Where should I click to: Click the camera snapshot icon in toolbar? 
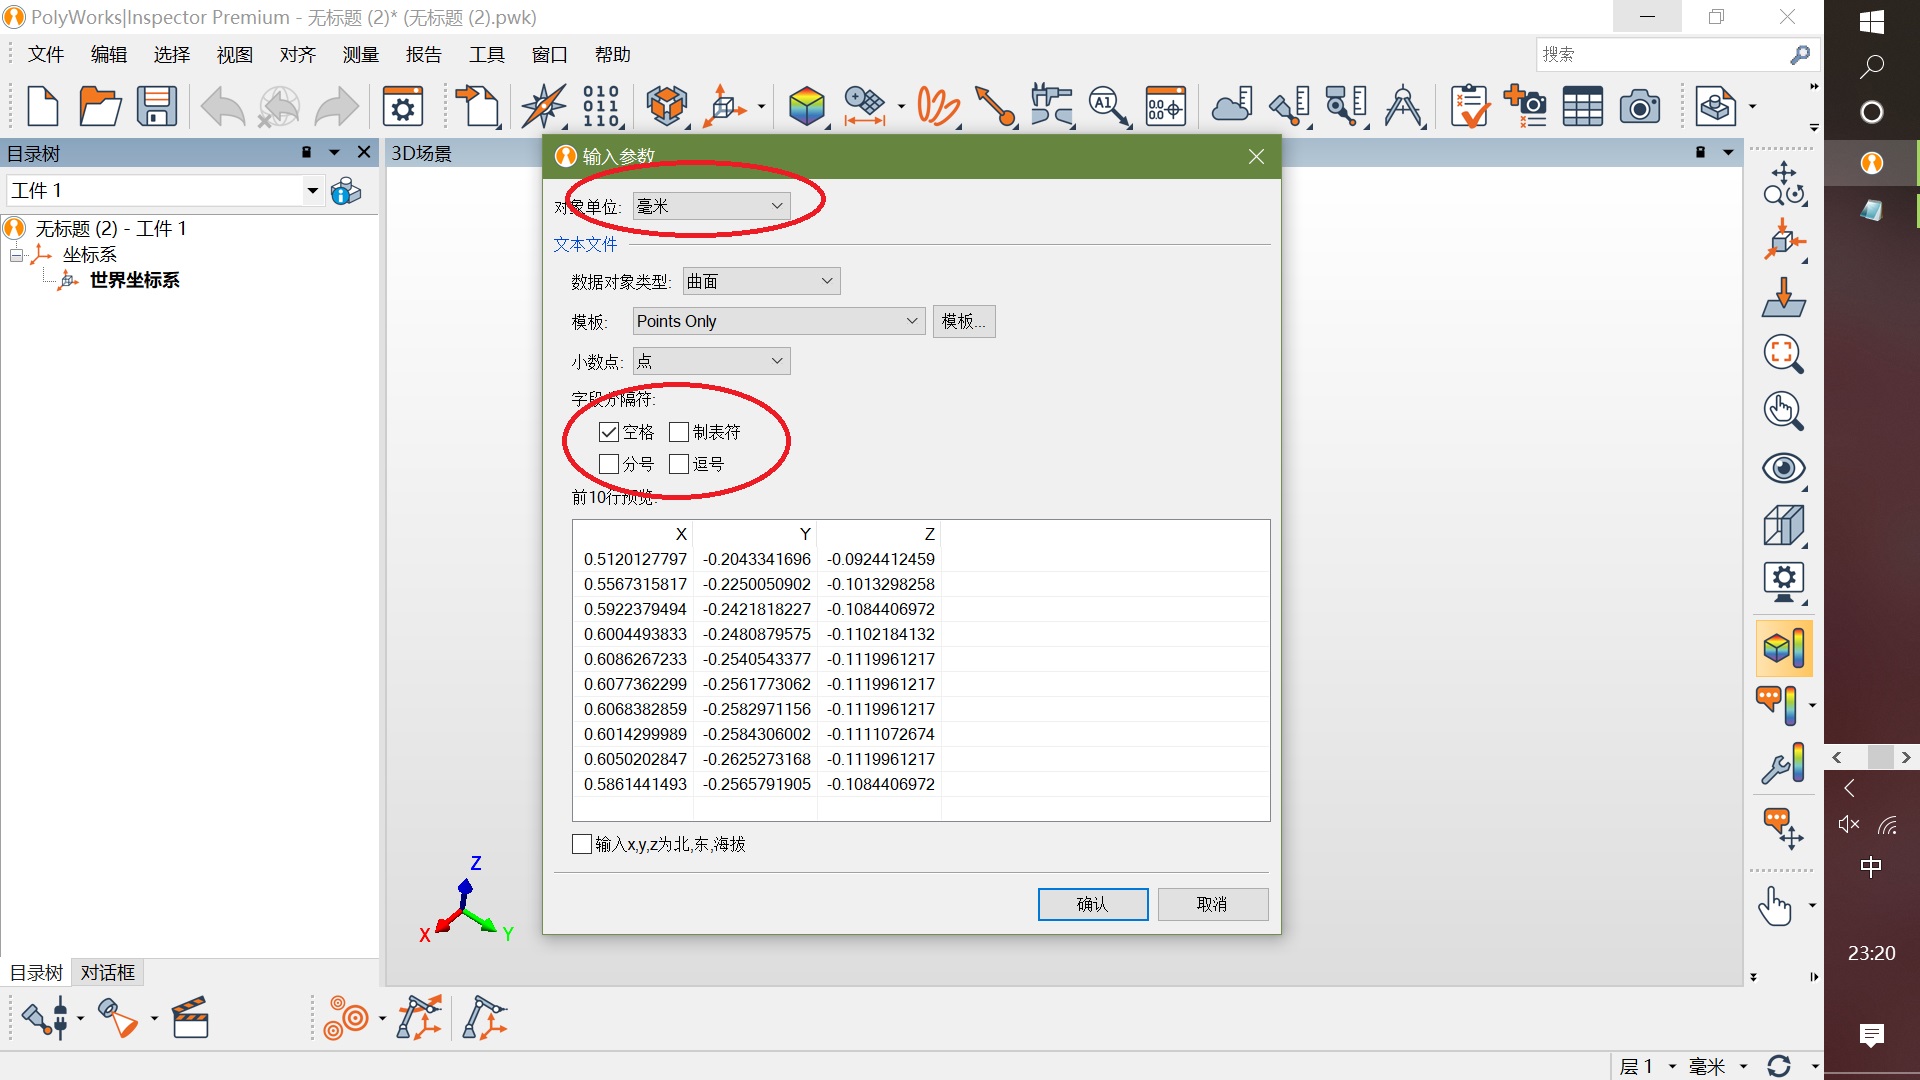point(1639,106)
